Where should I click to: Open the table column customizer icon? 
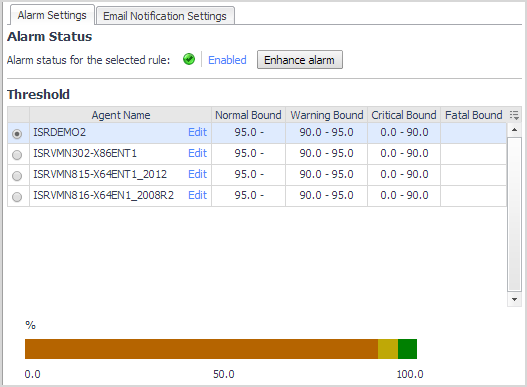(x=514, y=115)
